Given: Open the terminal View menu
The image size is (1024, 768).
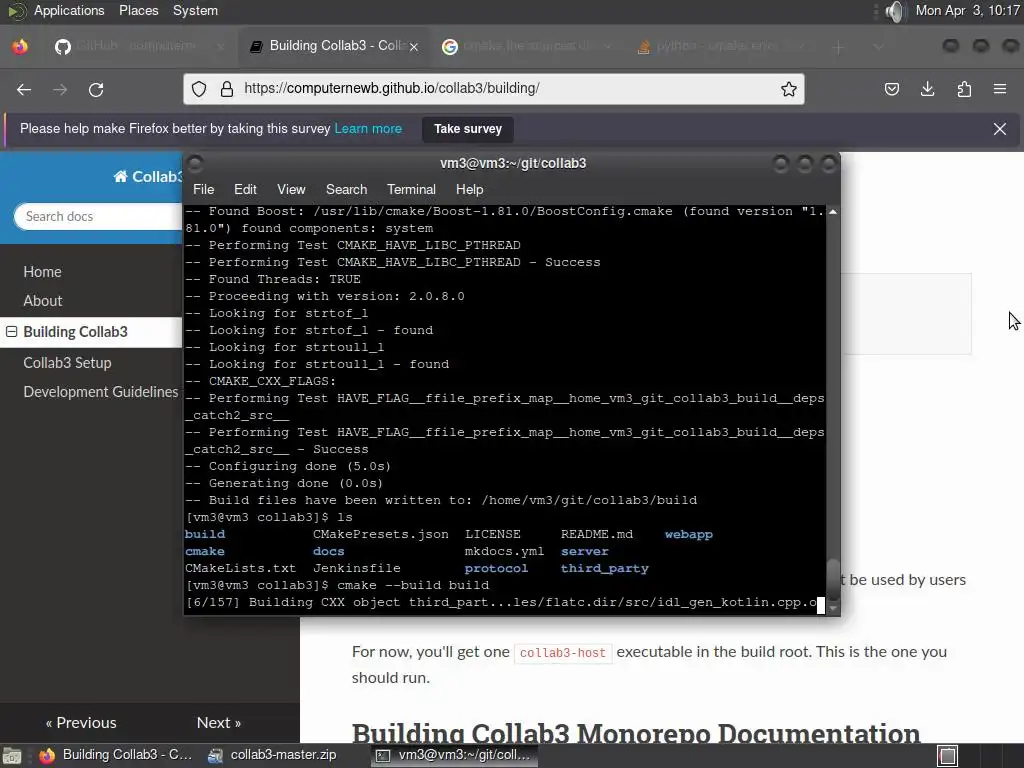Looking at the screenshot, I should pos(291,189).
